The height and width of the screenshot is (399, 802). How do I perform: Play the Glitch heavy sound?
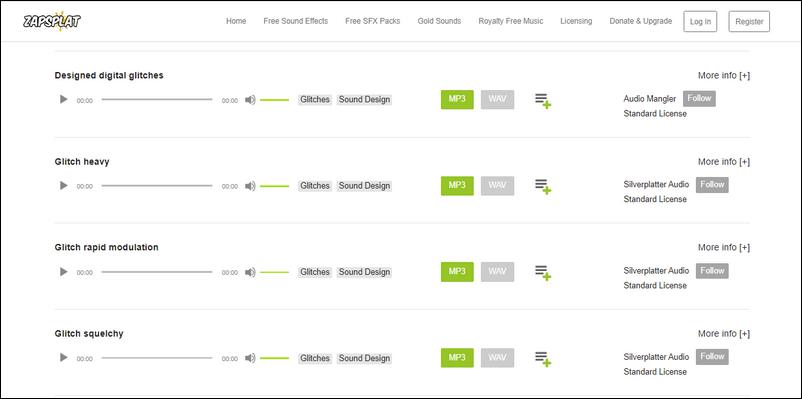coord(63,185)
